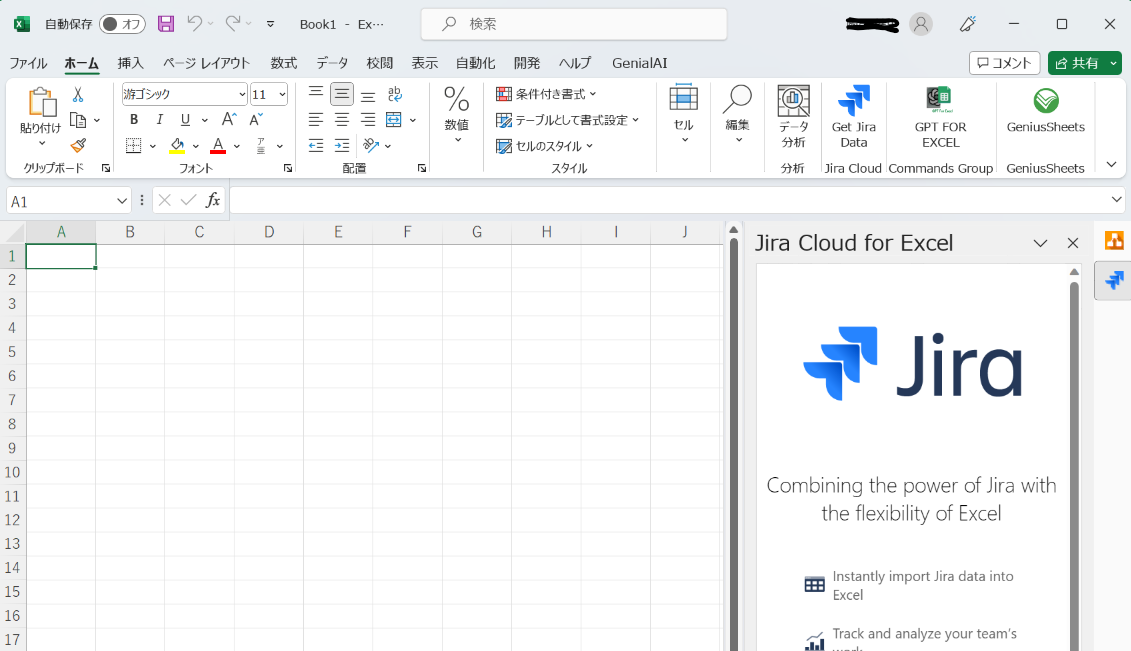Switch to the データ Data tab

[332, 63]
